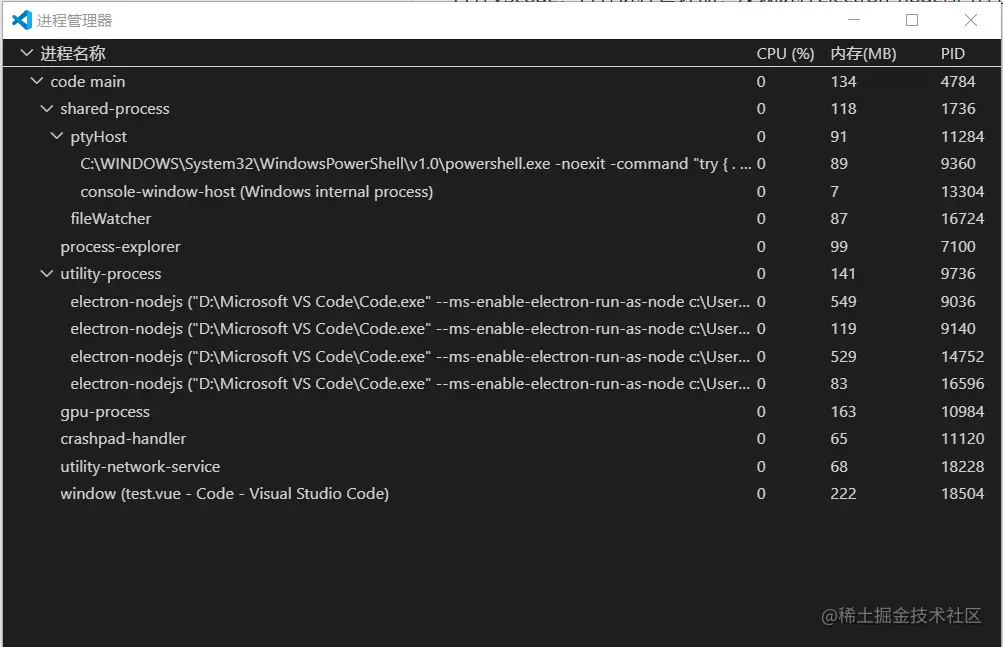Click the PID column header
Screen dimensions: 1003x647
tap(953, 54)
